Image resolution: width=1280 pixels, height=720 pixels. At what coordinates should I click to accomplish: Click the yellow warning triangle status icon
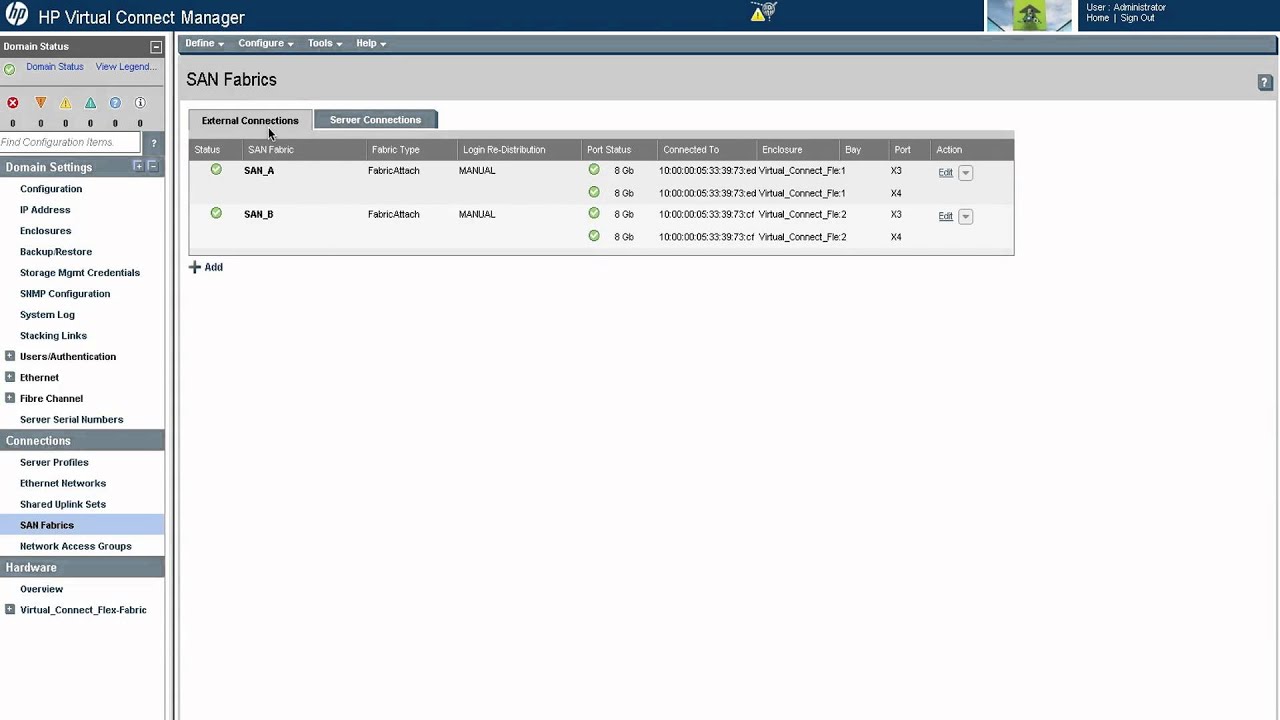click(x=65, y=103)
